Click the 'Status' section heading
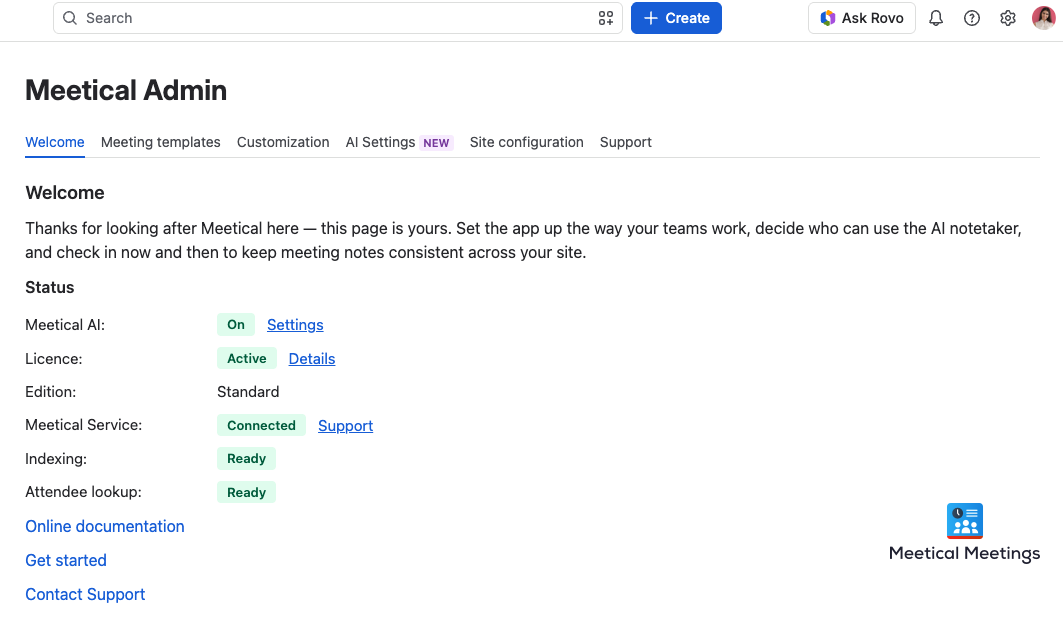 click(x=49, y=287)
